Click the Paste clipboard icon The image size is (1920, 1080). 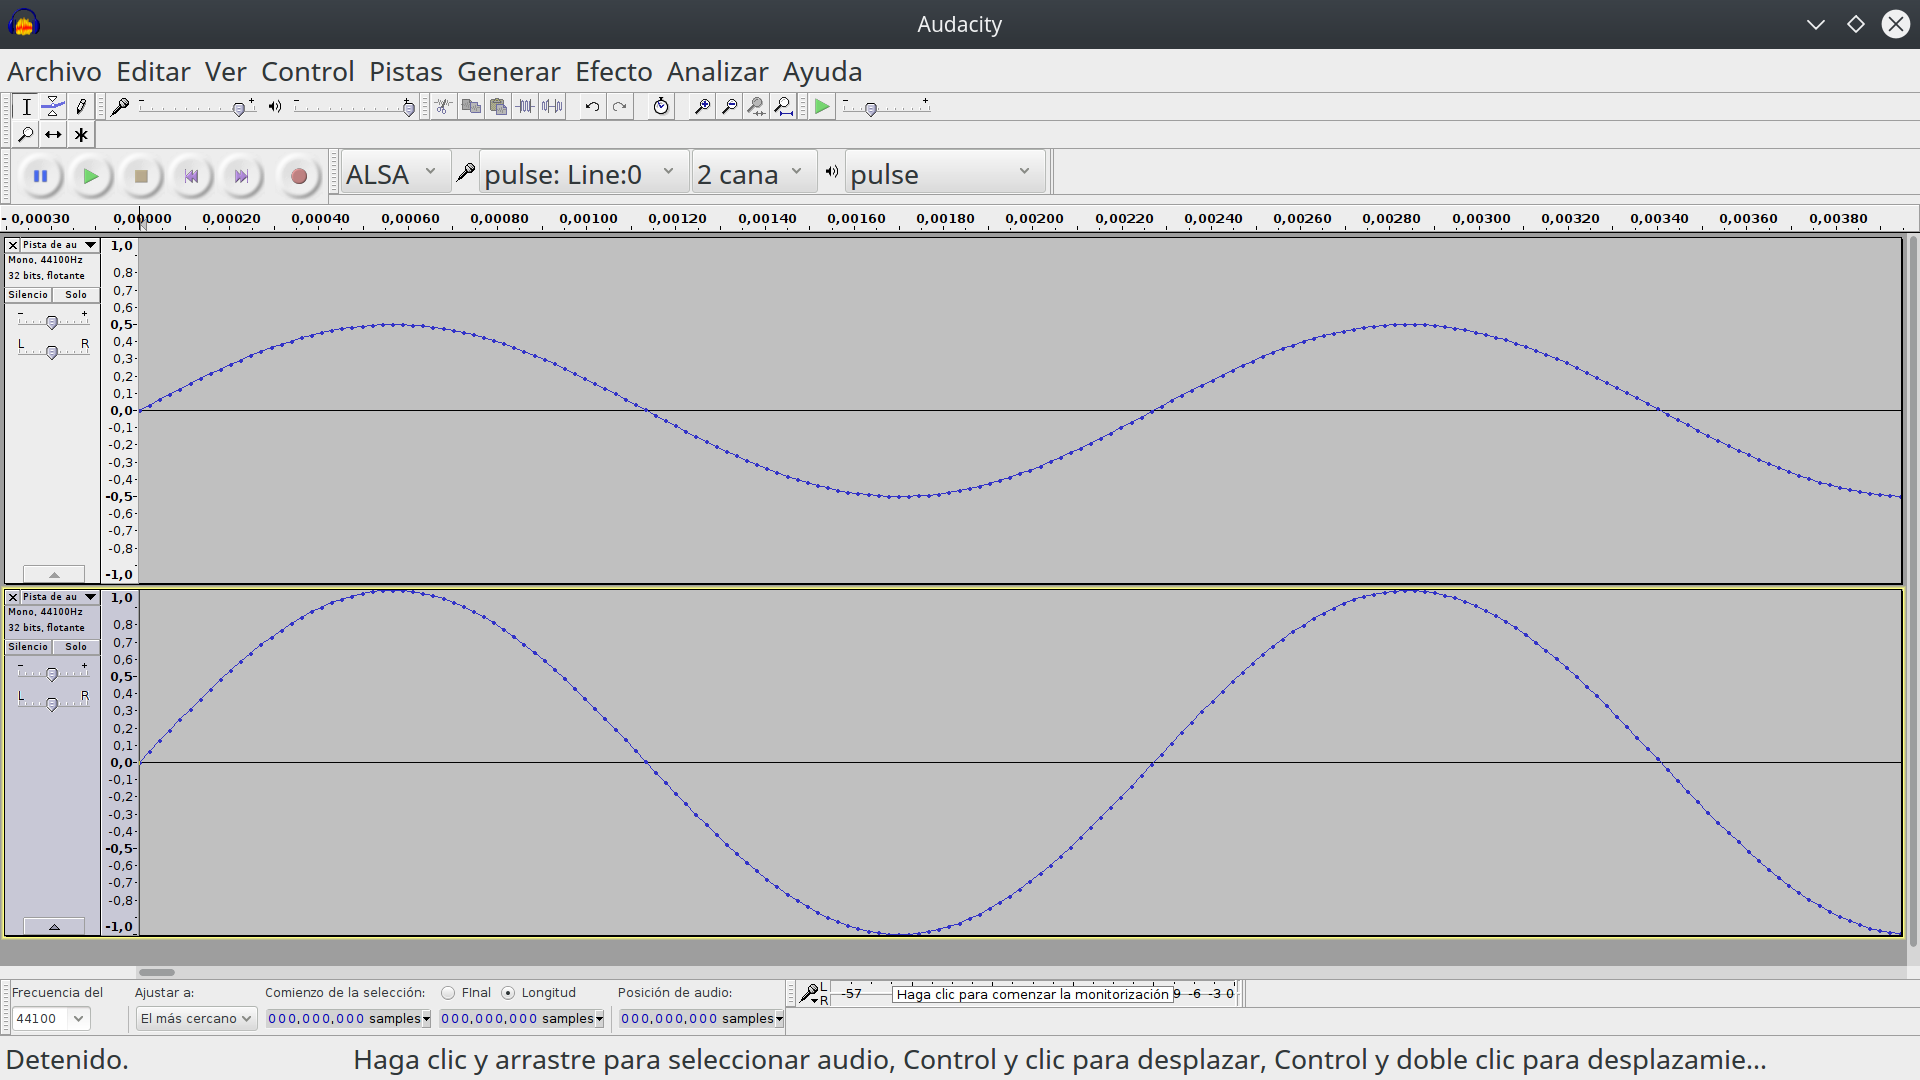click(498, 107)
